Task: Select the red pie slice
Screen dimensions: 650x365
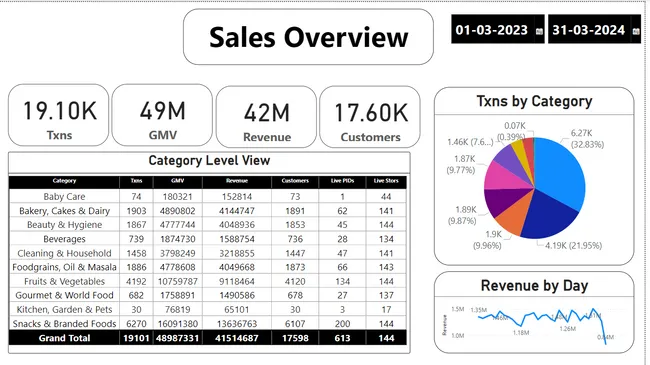Action: click(529, 149)
